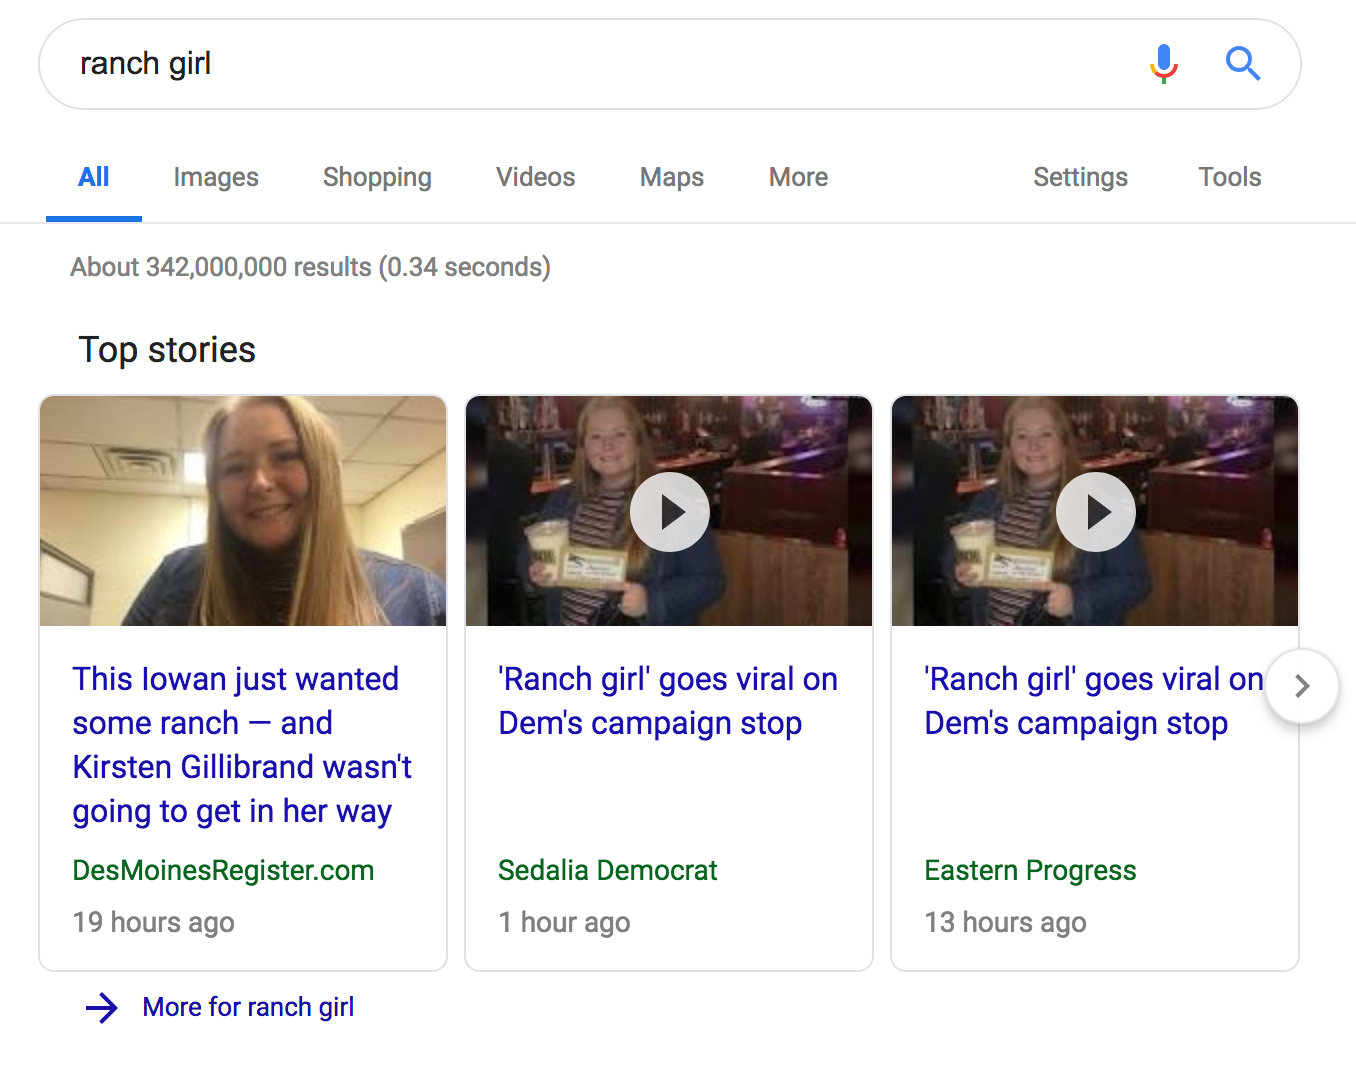Image resolution: width=1356 pixels, height=1090 pixels.
Task: Go to the Videos tab
Action: point(536,178)
